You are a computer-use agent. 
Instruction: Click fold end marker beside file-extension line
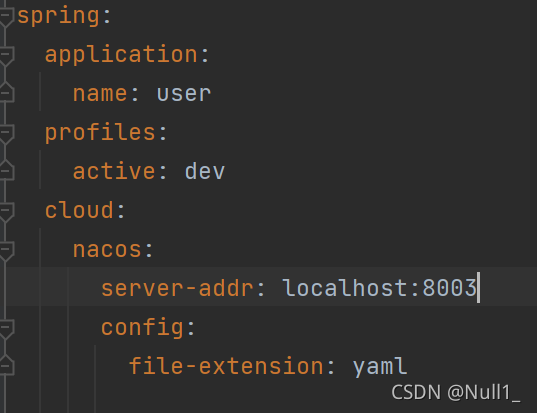tap(5, 366)
